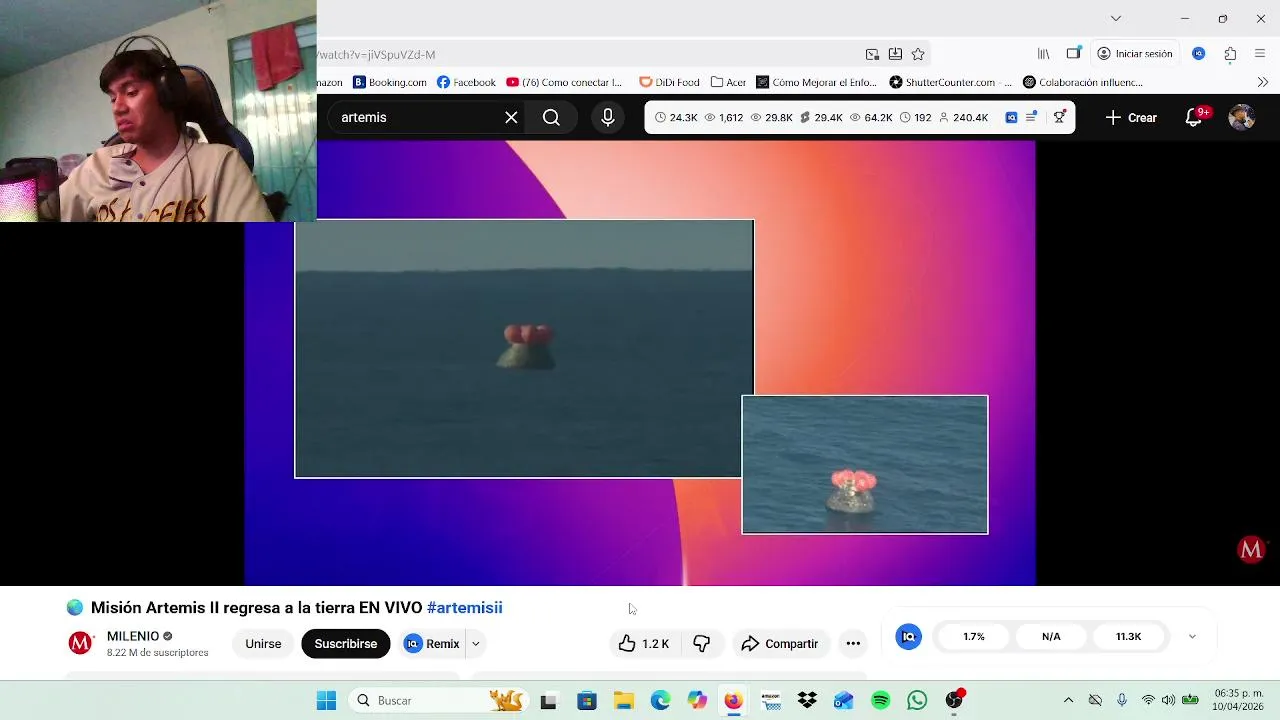Click the Crear button
The height and width of the screenshot is (720, 1280).
click(x=1131, y=118)
